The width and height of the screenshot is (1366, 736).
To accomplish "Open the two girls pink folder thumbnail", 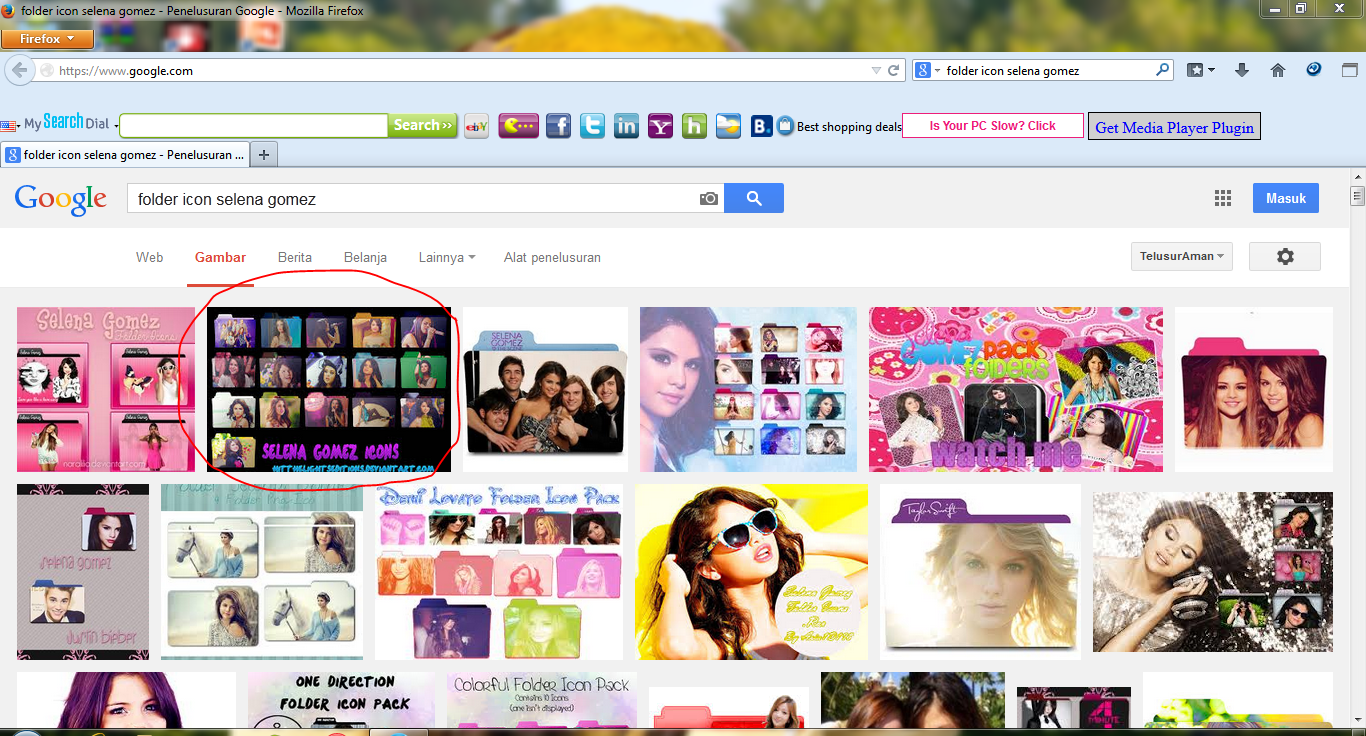I will (x=1254, y=389).
